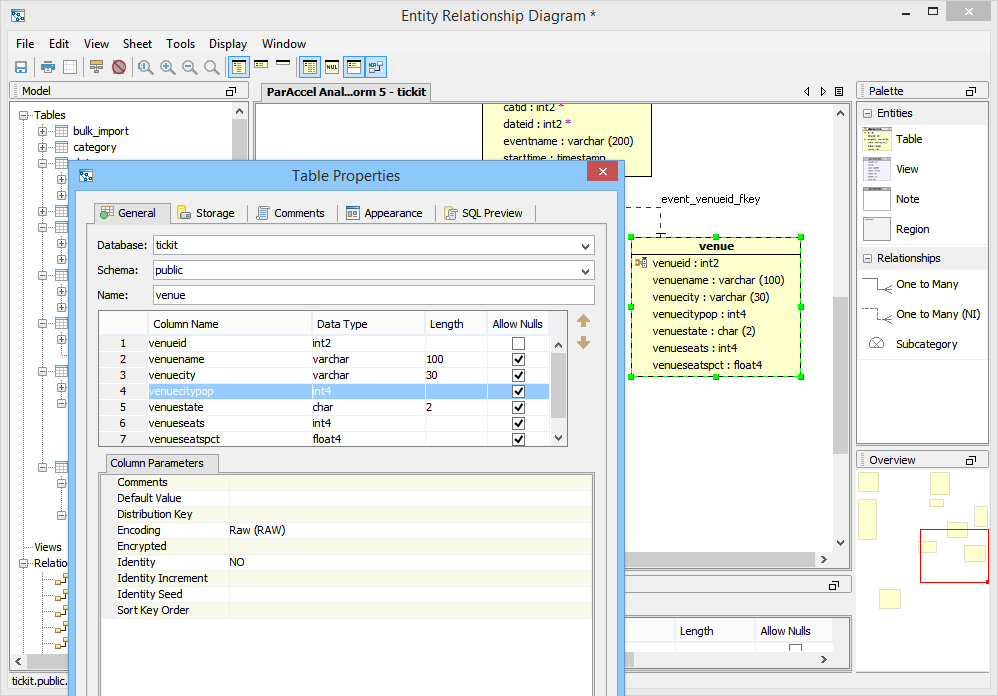Open the Sheet menu
The width and height of the screenshot is (998, 696).
[137, 44]
